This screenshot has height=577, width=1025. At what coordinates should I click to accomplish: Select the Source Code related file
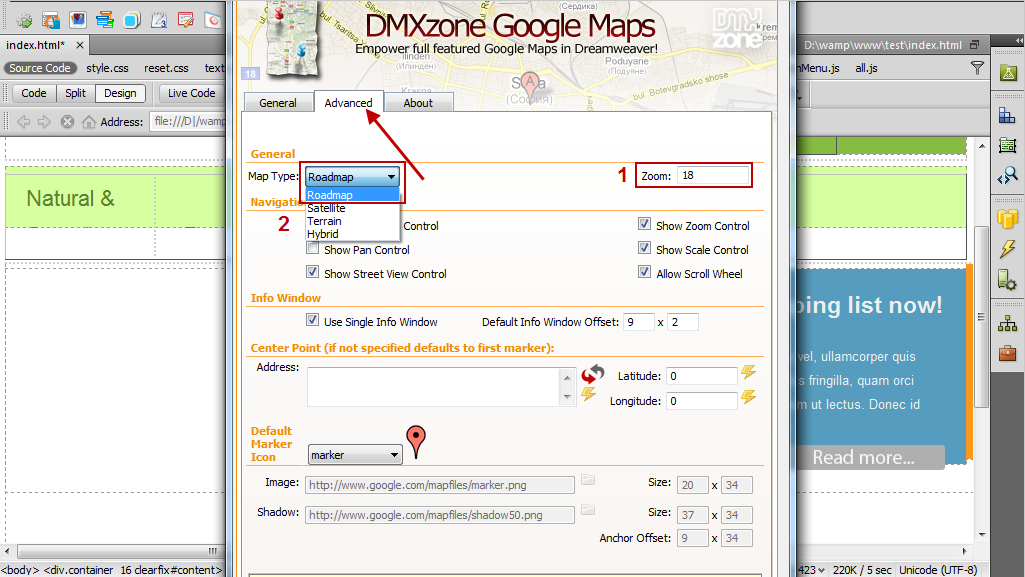(40, 68)
